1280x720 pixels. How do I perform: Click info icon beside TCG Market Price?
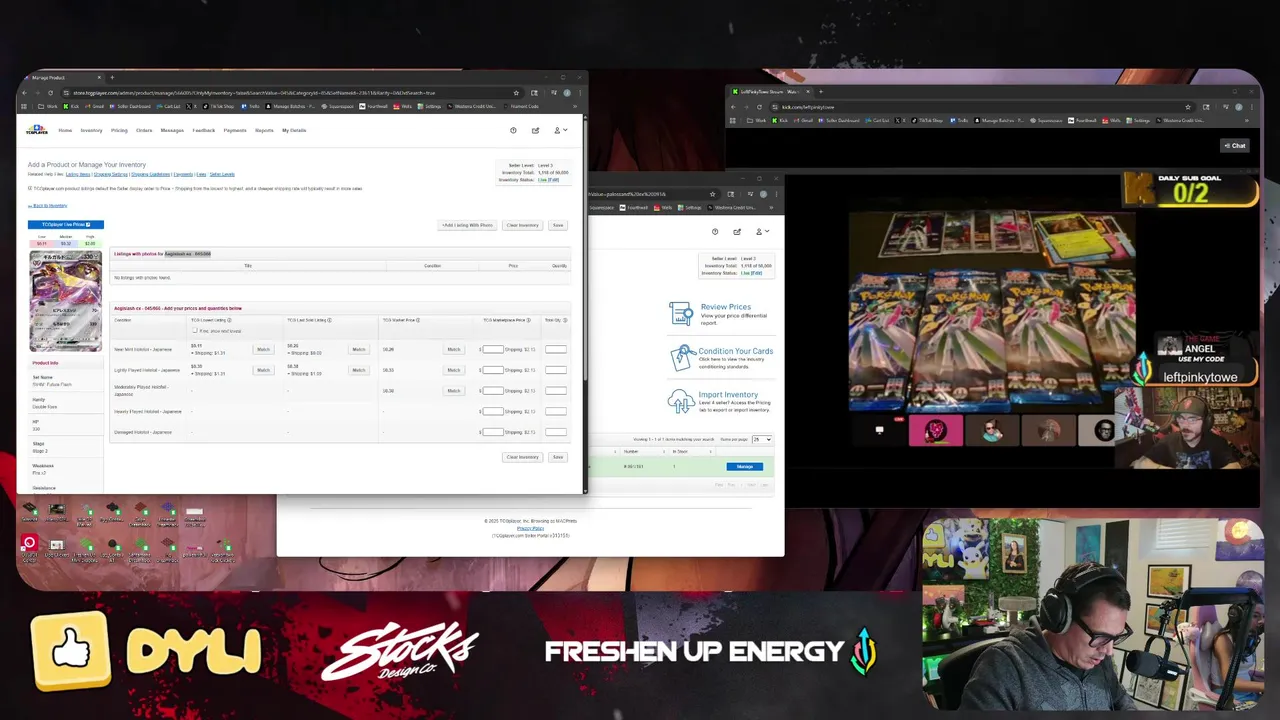(418, 320)
